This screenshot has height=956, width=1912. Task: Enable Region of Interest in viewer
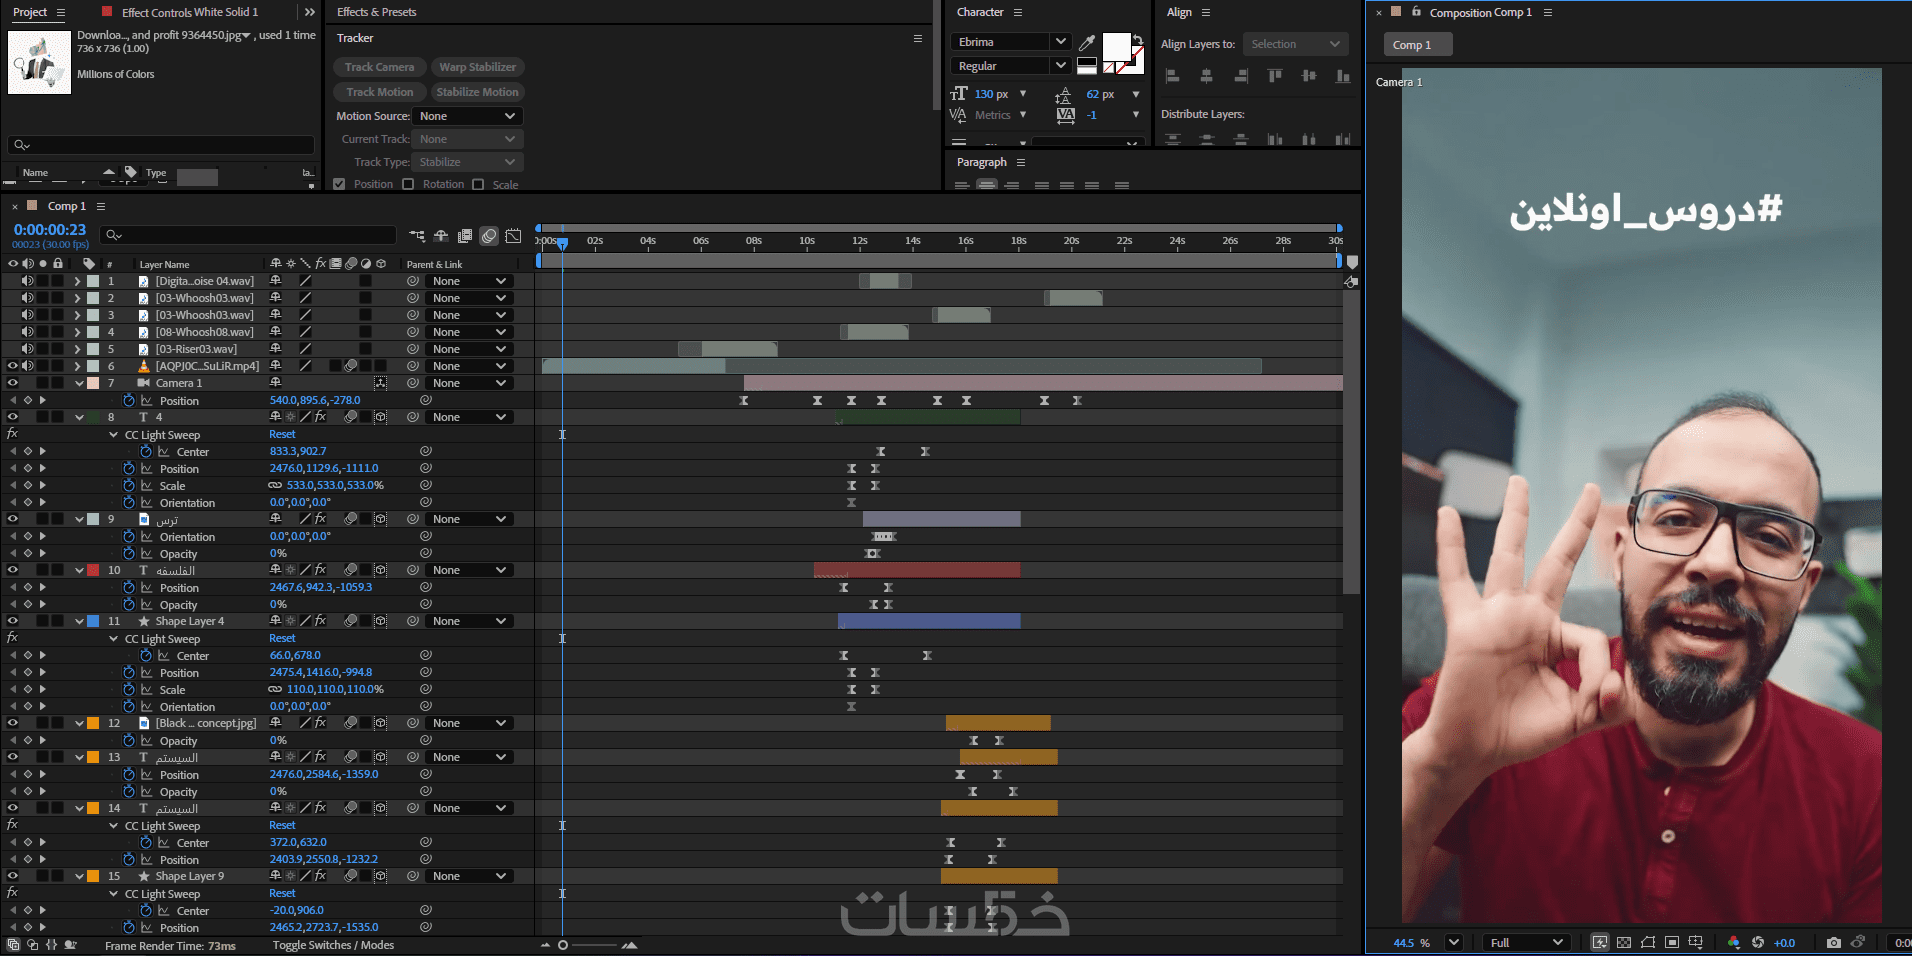1672,943
